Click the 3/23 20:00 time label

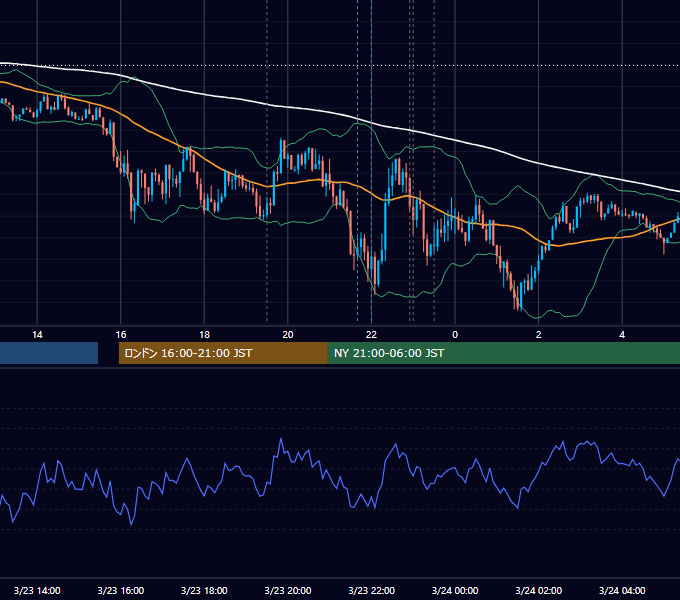click(288, 590)
